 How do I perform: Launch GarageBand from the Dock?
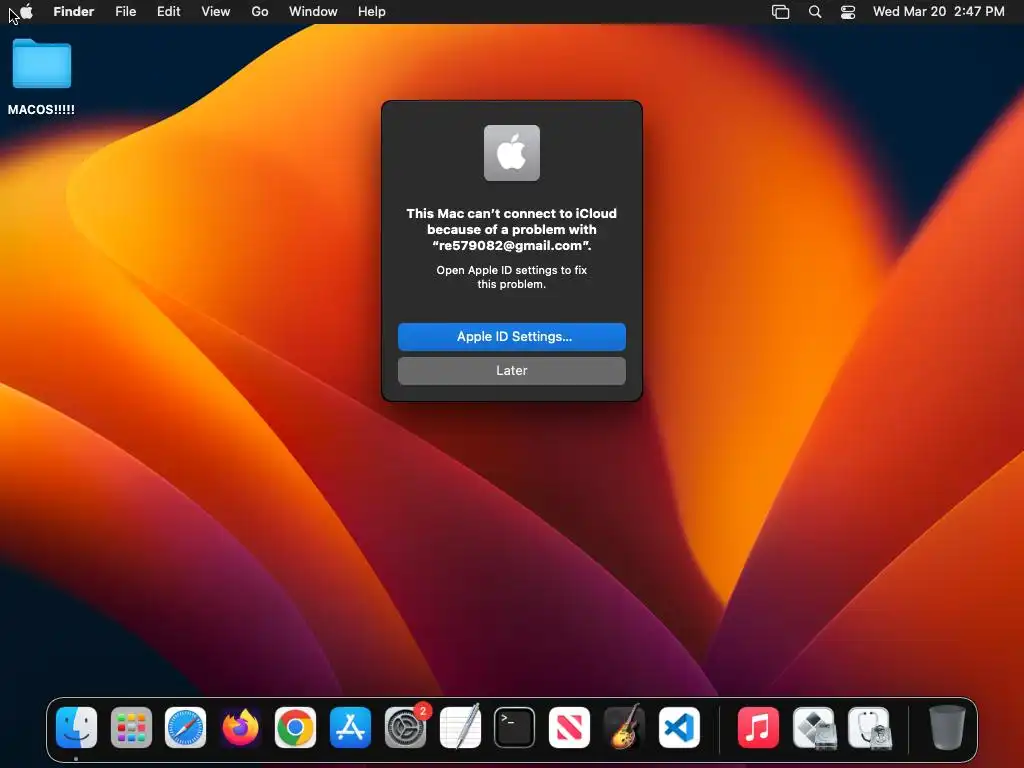[624, 728]
